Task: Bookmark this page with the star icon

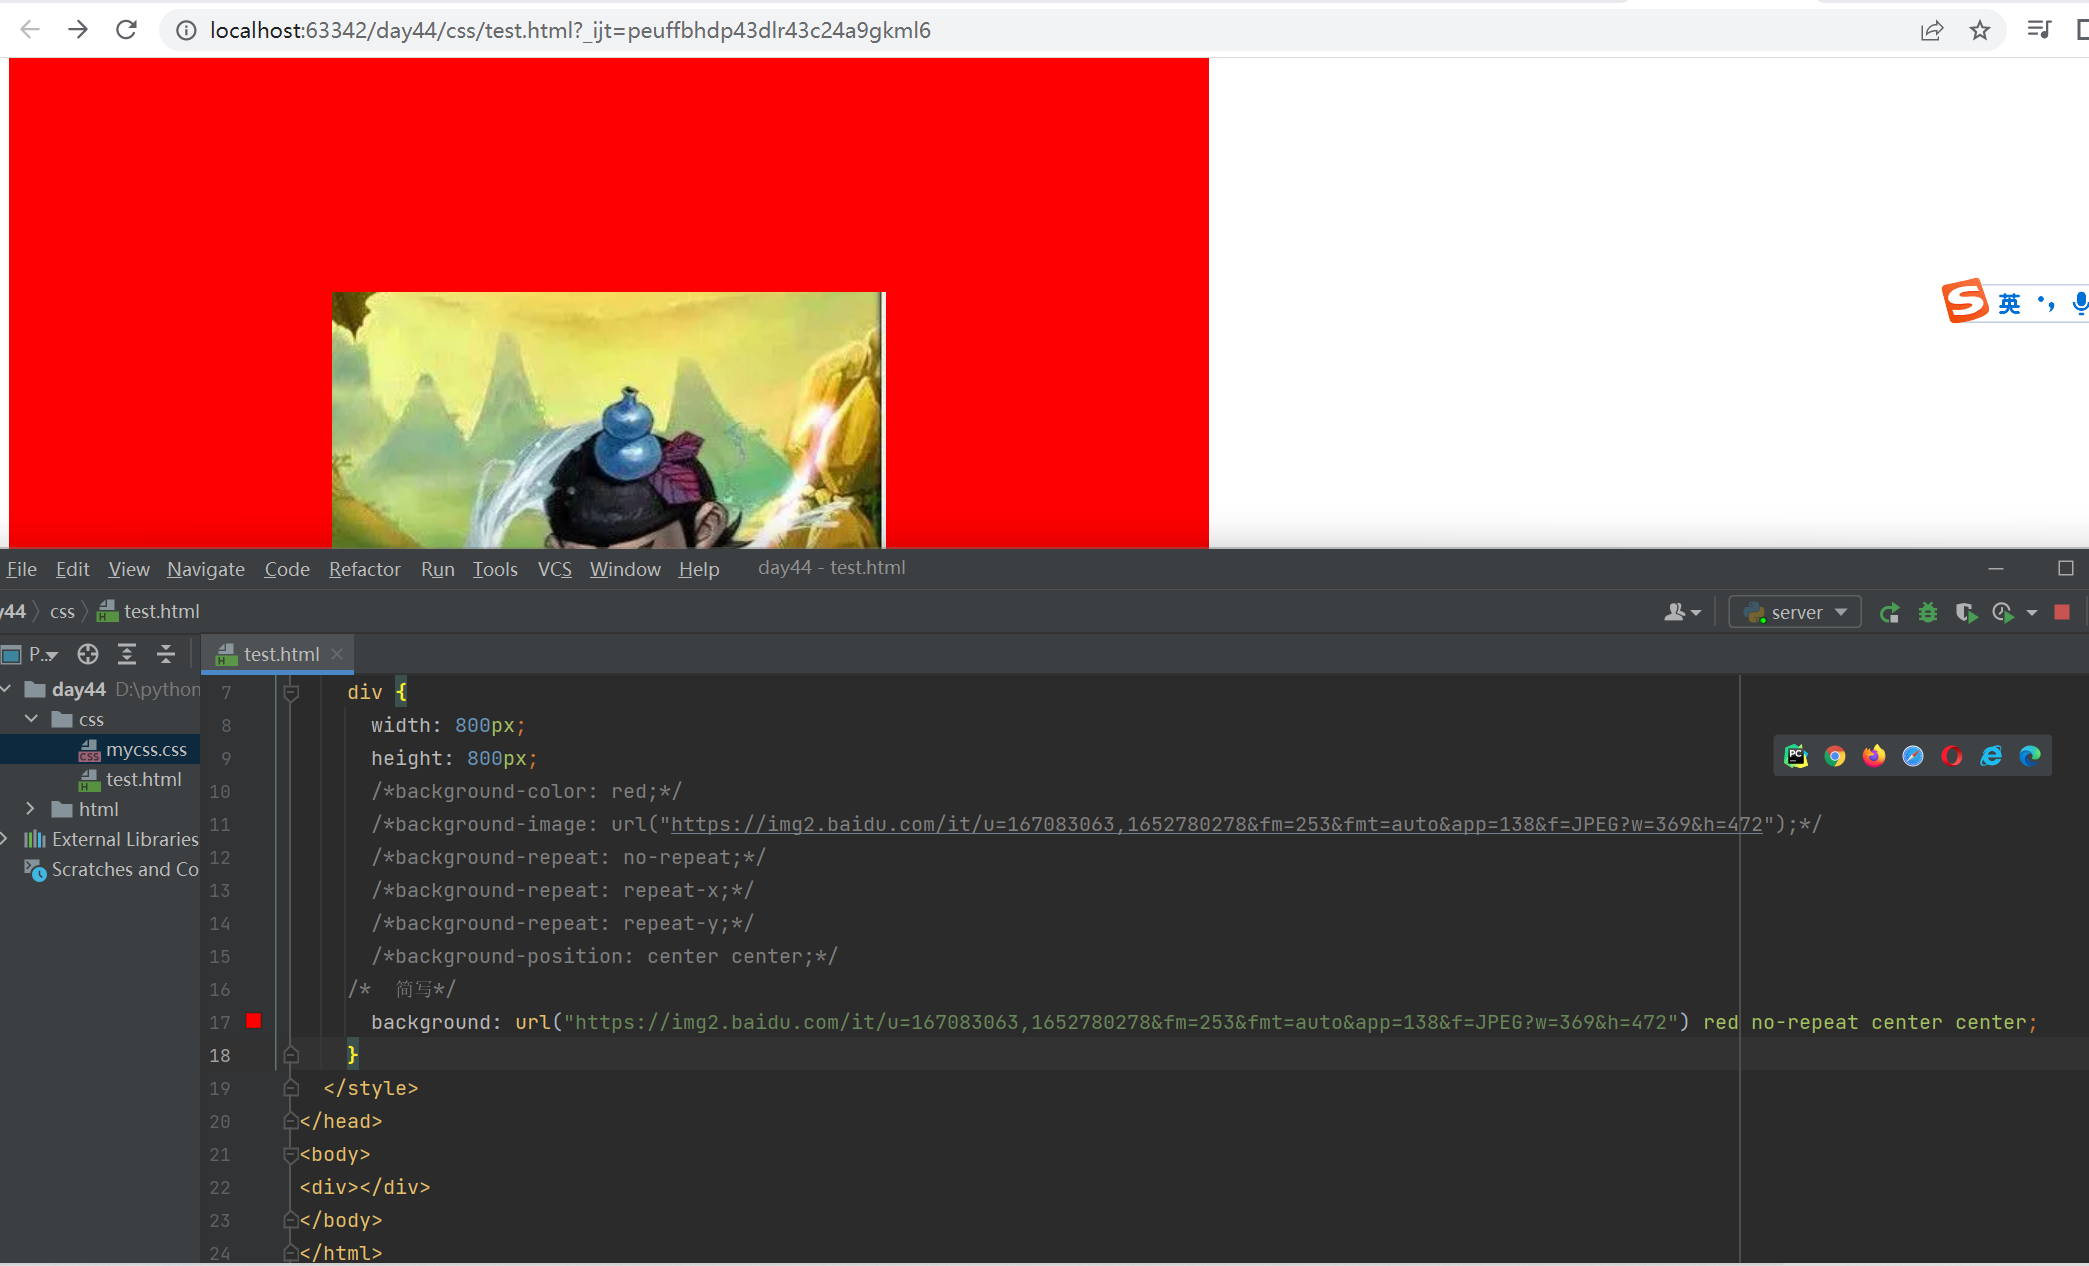Action: click(x=1979, y=30)
